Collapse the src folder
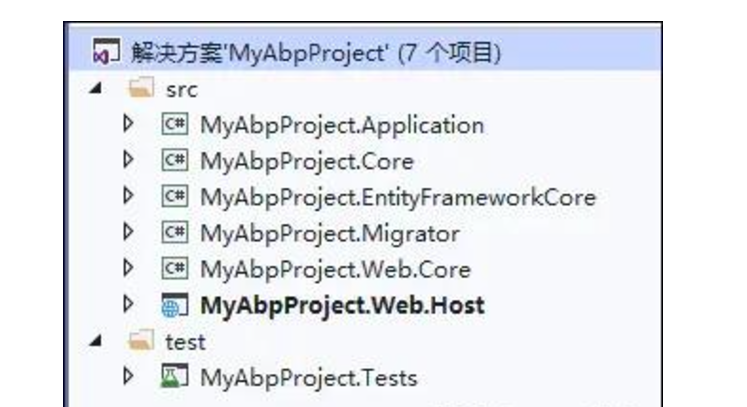747x407 pixels. pos(96,88)
